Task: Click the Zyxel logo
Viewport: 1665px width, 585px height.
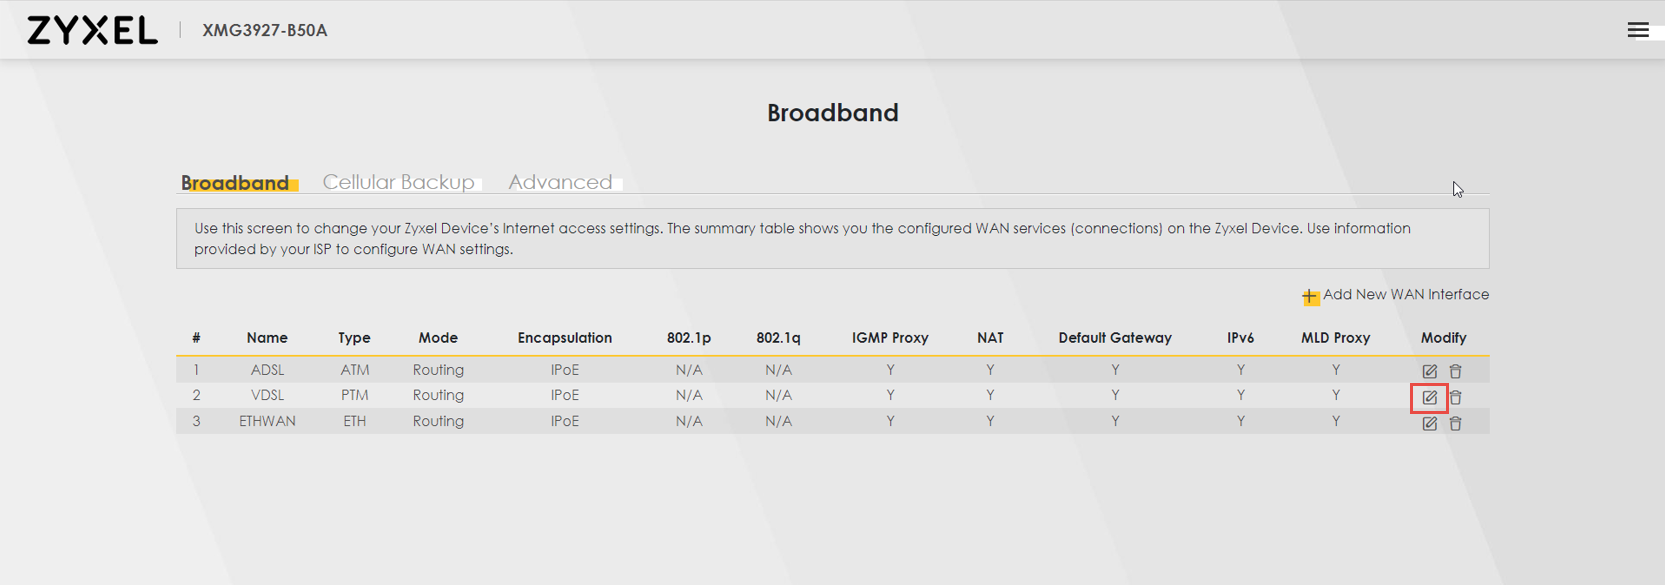Action: pos(92,30)
